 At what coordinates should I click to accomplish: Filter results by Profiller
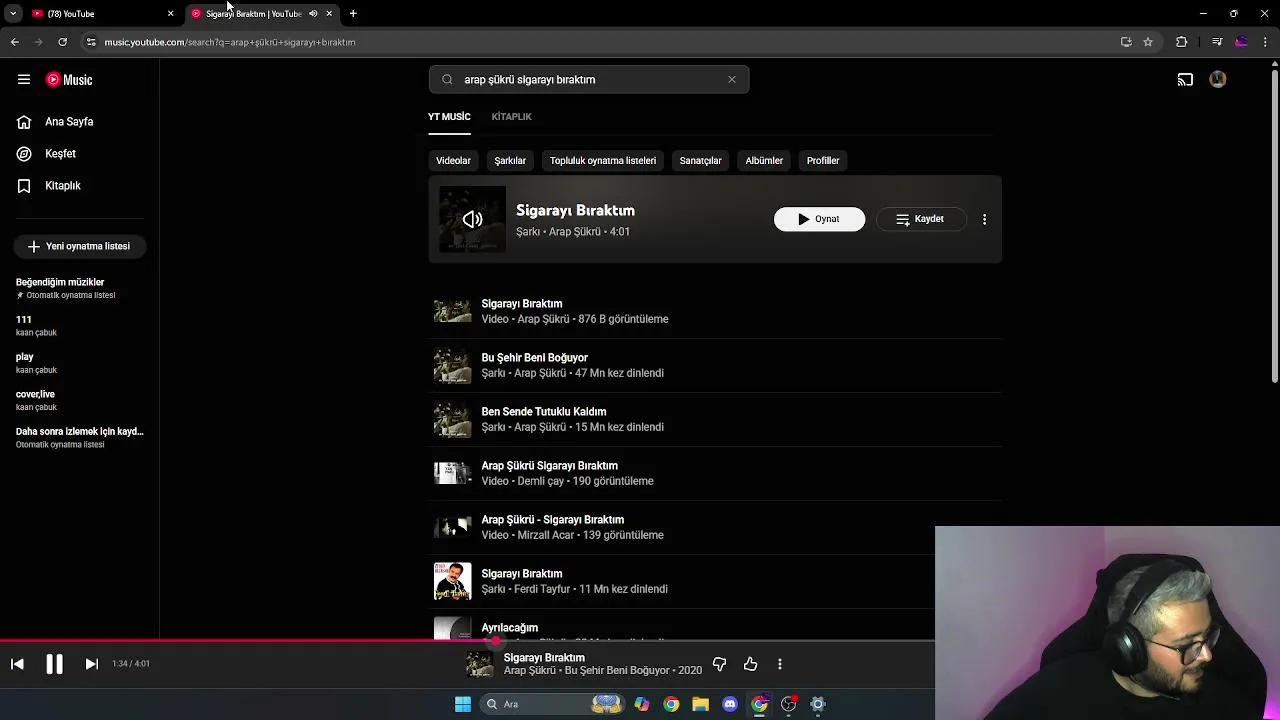tap(823, 161)
